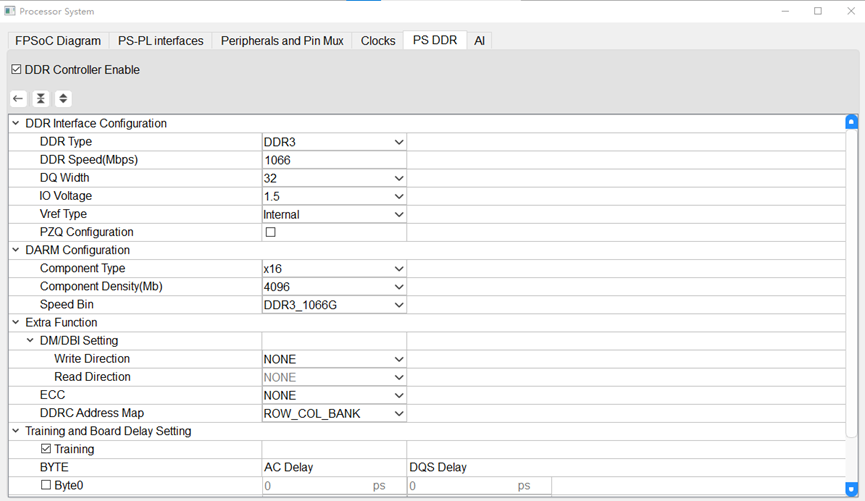Screen dimensions: 865x501
Task: Open the Speed Bin dropdown
Action: click(x=334, y=305)
